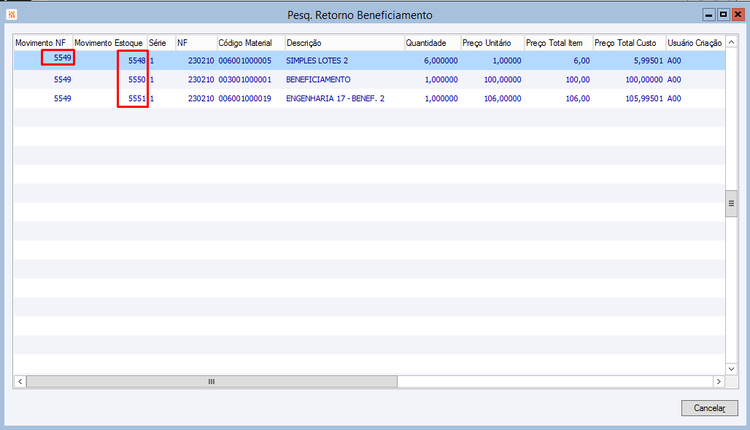Click total cost value 5,99501

pos(648,61)
